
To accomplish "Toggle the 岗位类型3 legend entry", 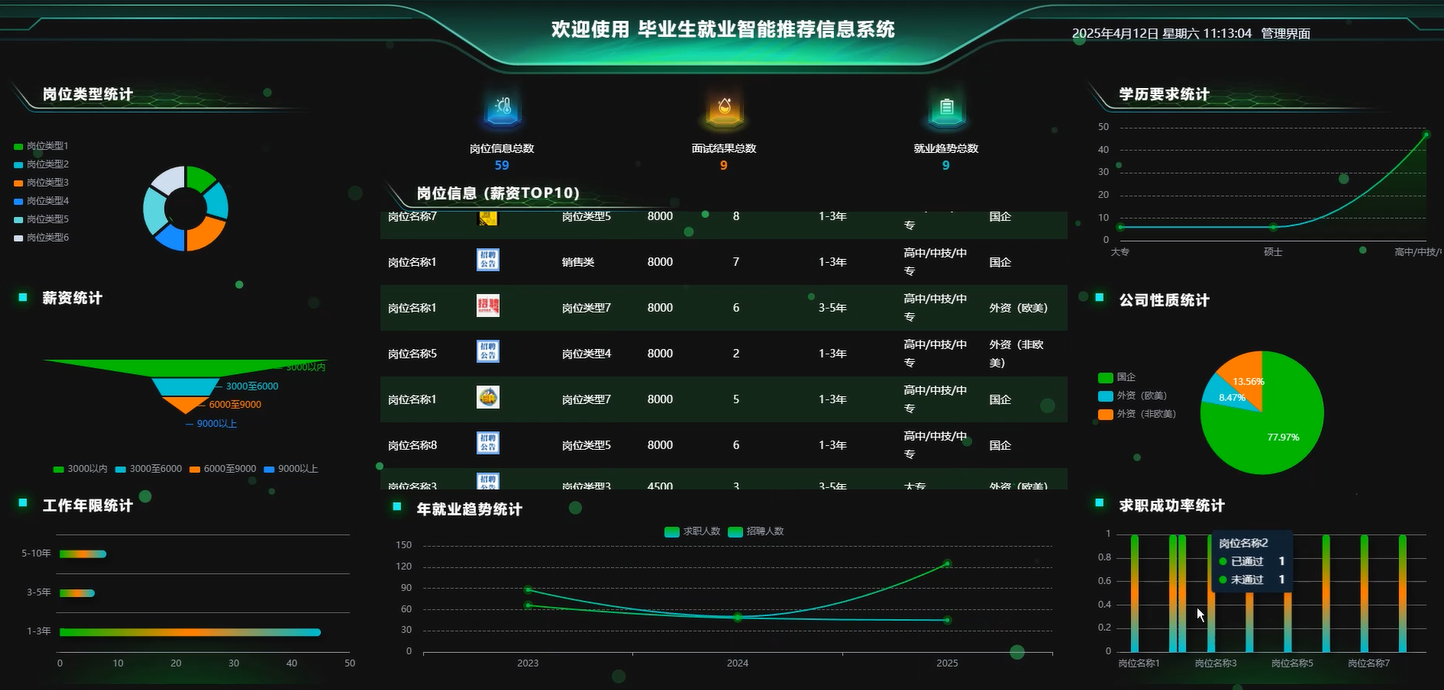I will point(41,182).
